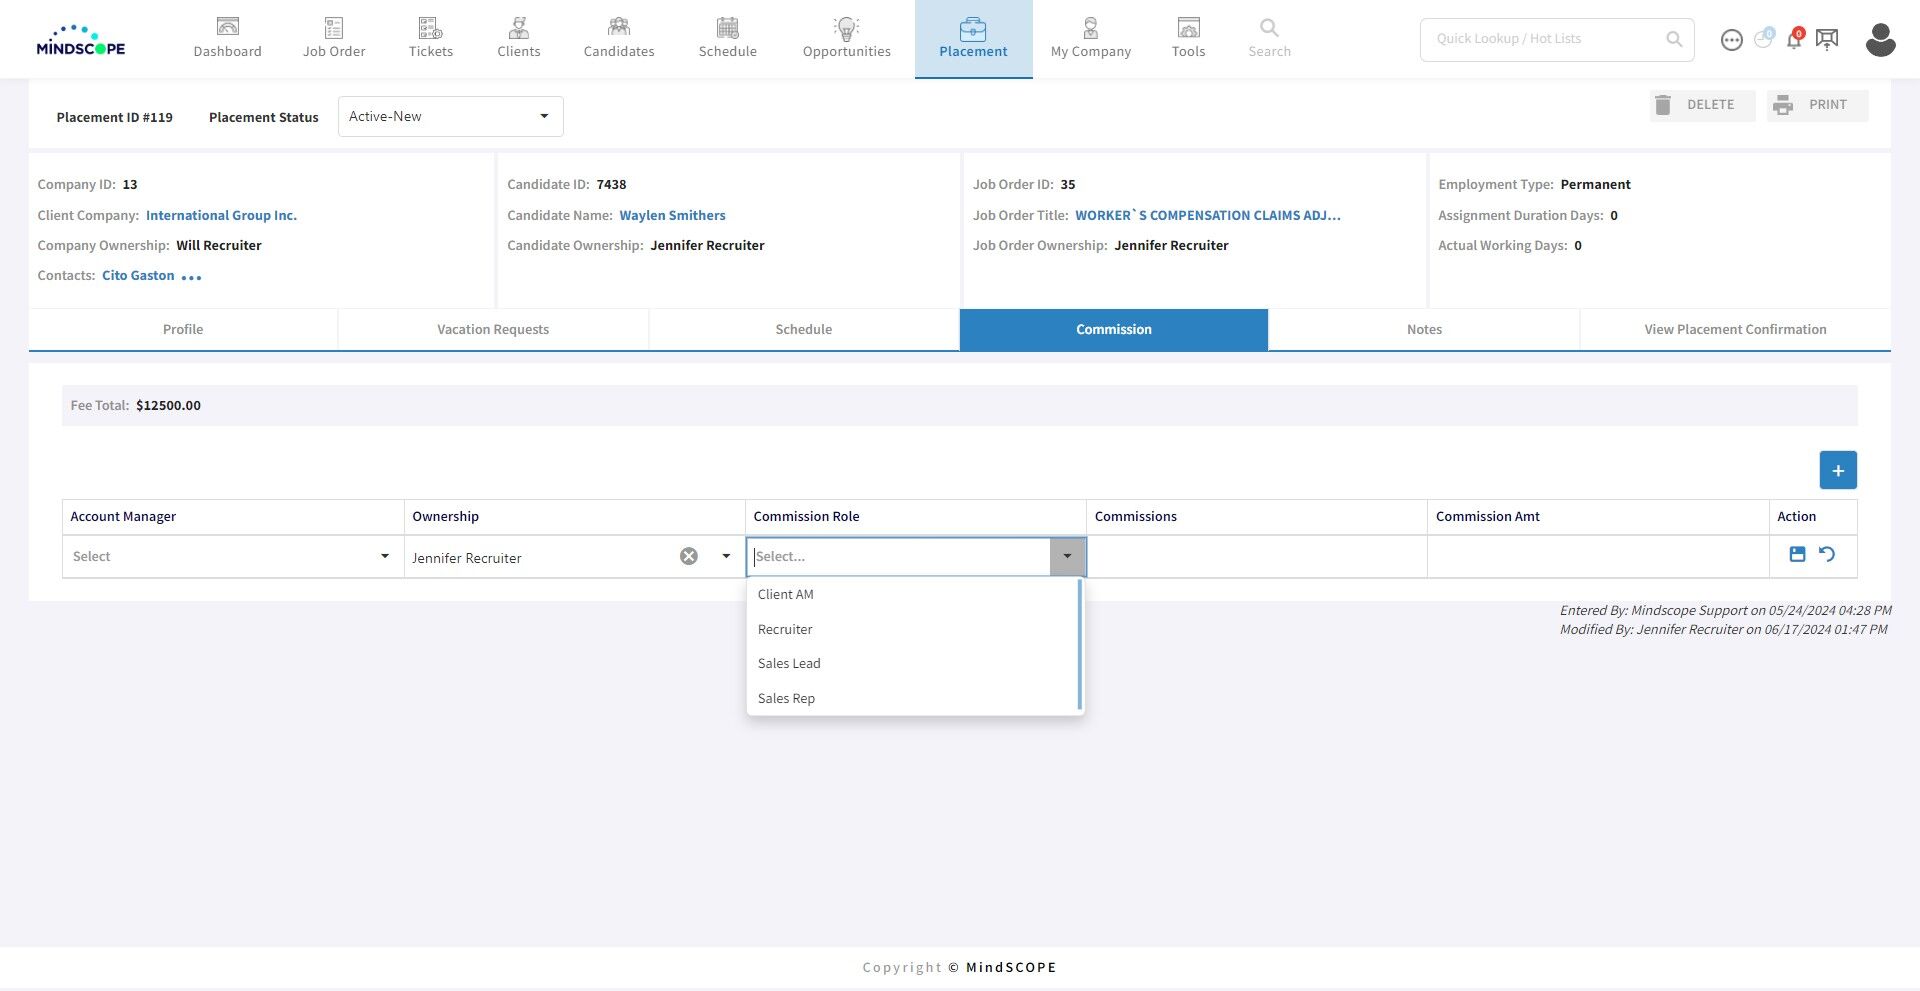The image size is (1920, 991).
Task: Open the Tickets module
Action: click(430, 39)
